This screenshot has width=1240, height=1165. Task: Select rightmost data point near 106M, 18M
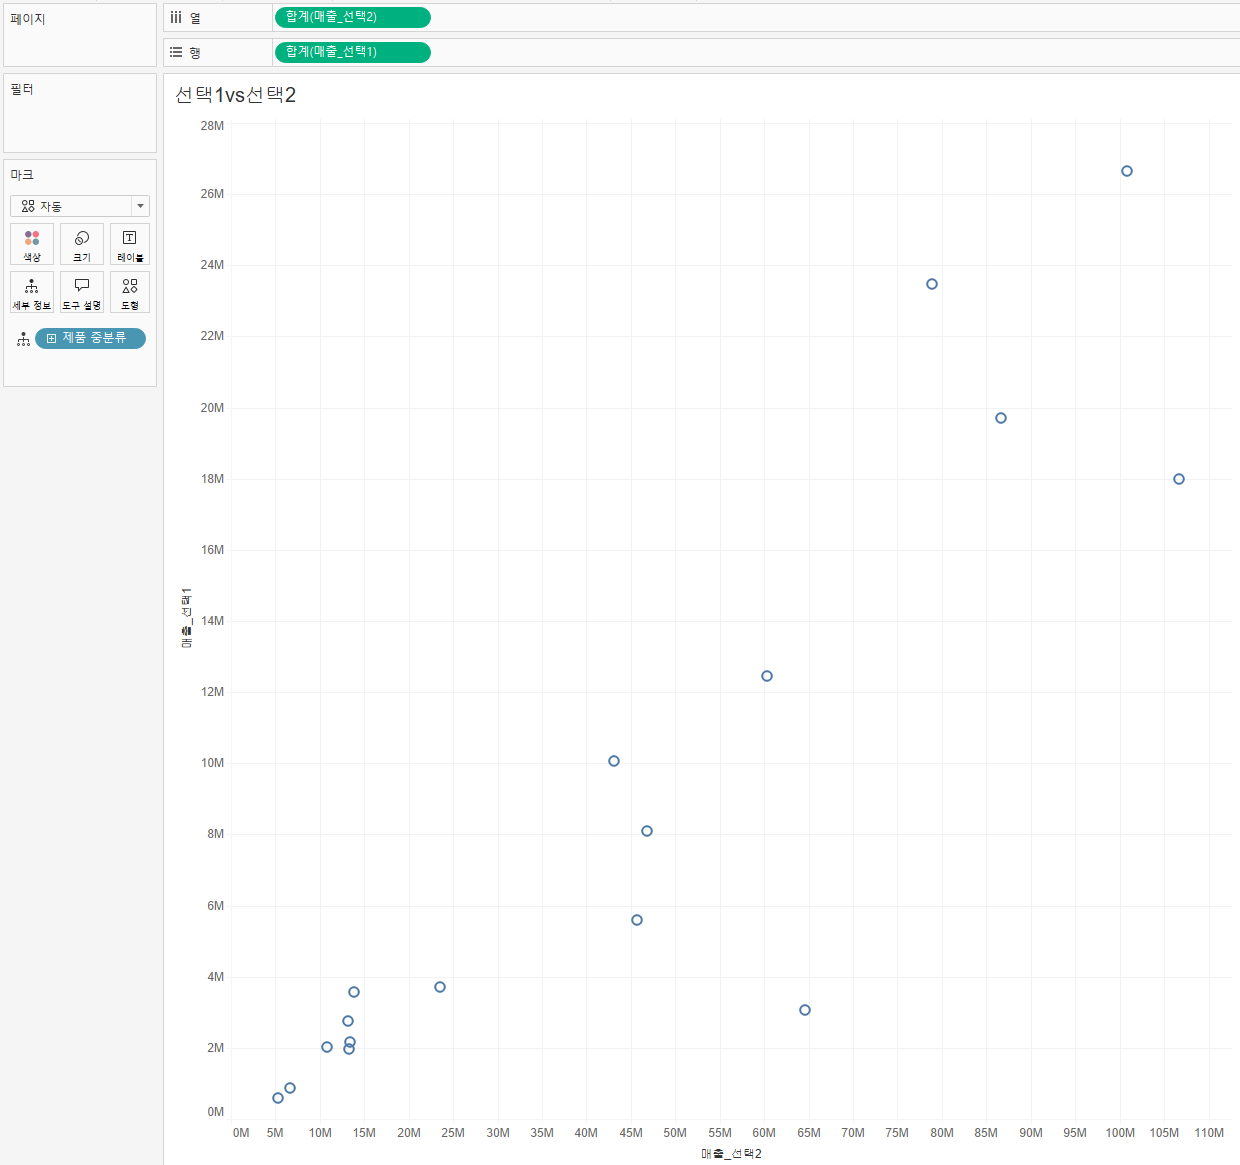click(1179, 479)
